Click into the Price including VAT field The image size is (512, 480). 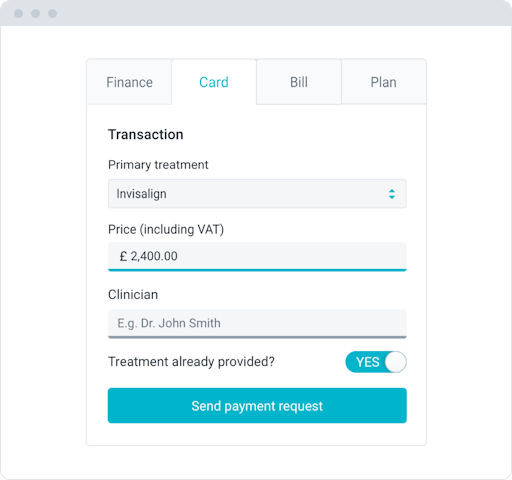tap(257, 257)
